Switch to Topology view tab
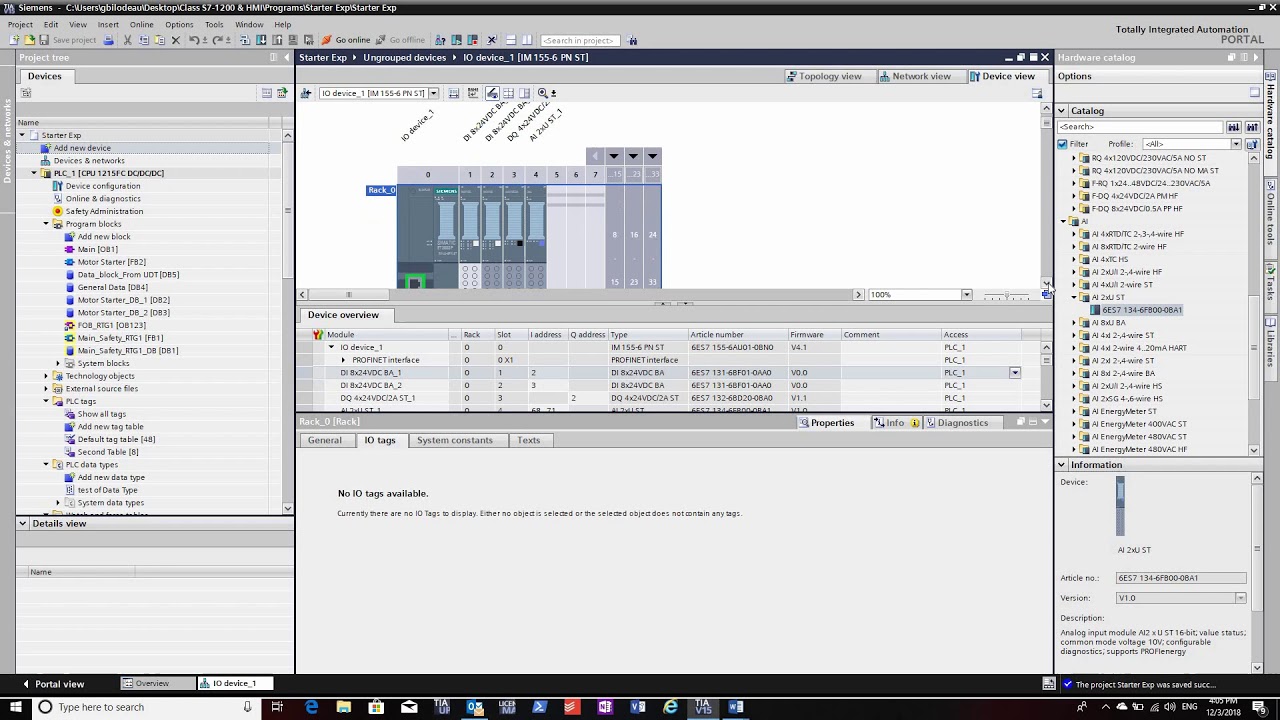Screen dimensions: 1280x720 pos(823,76)
